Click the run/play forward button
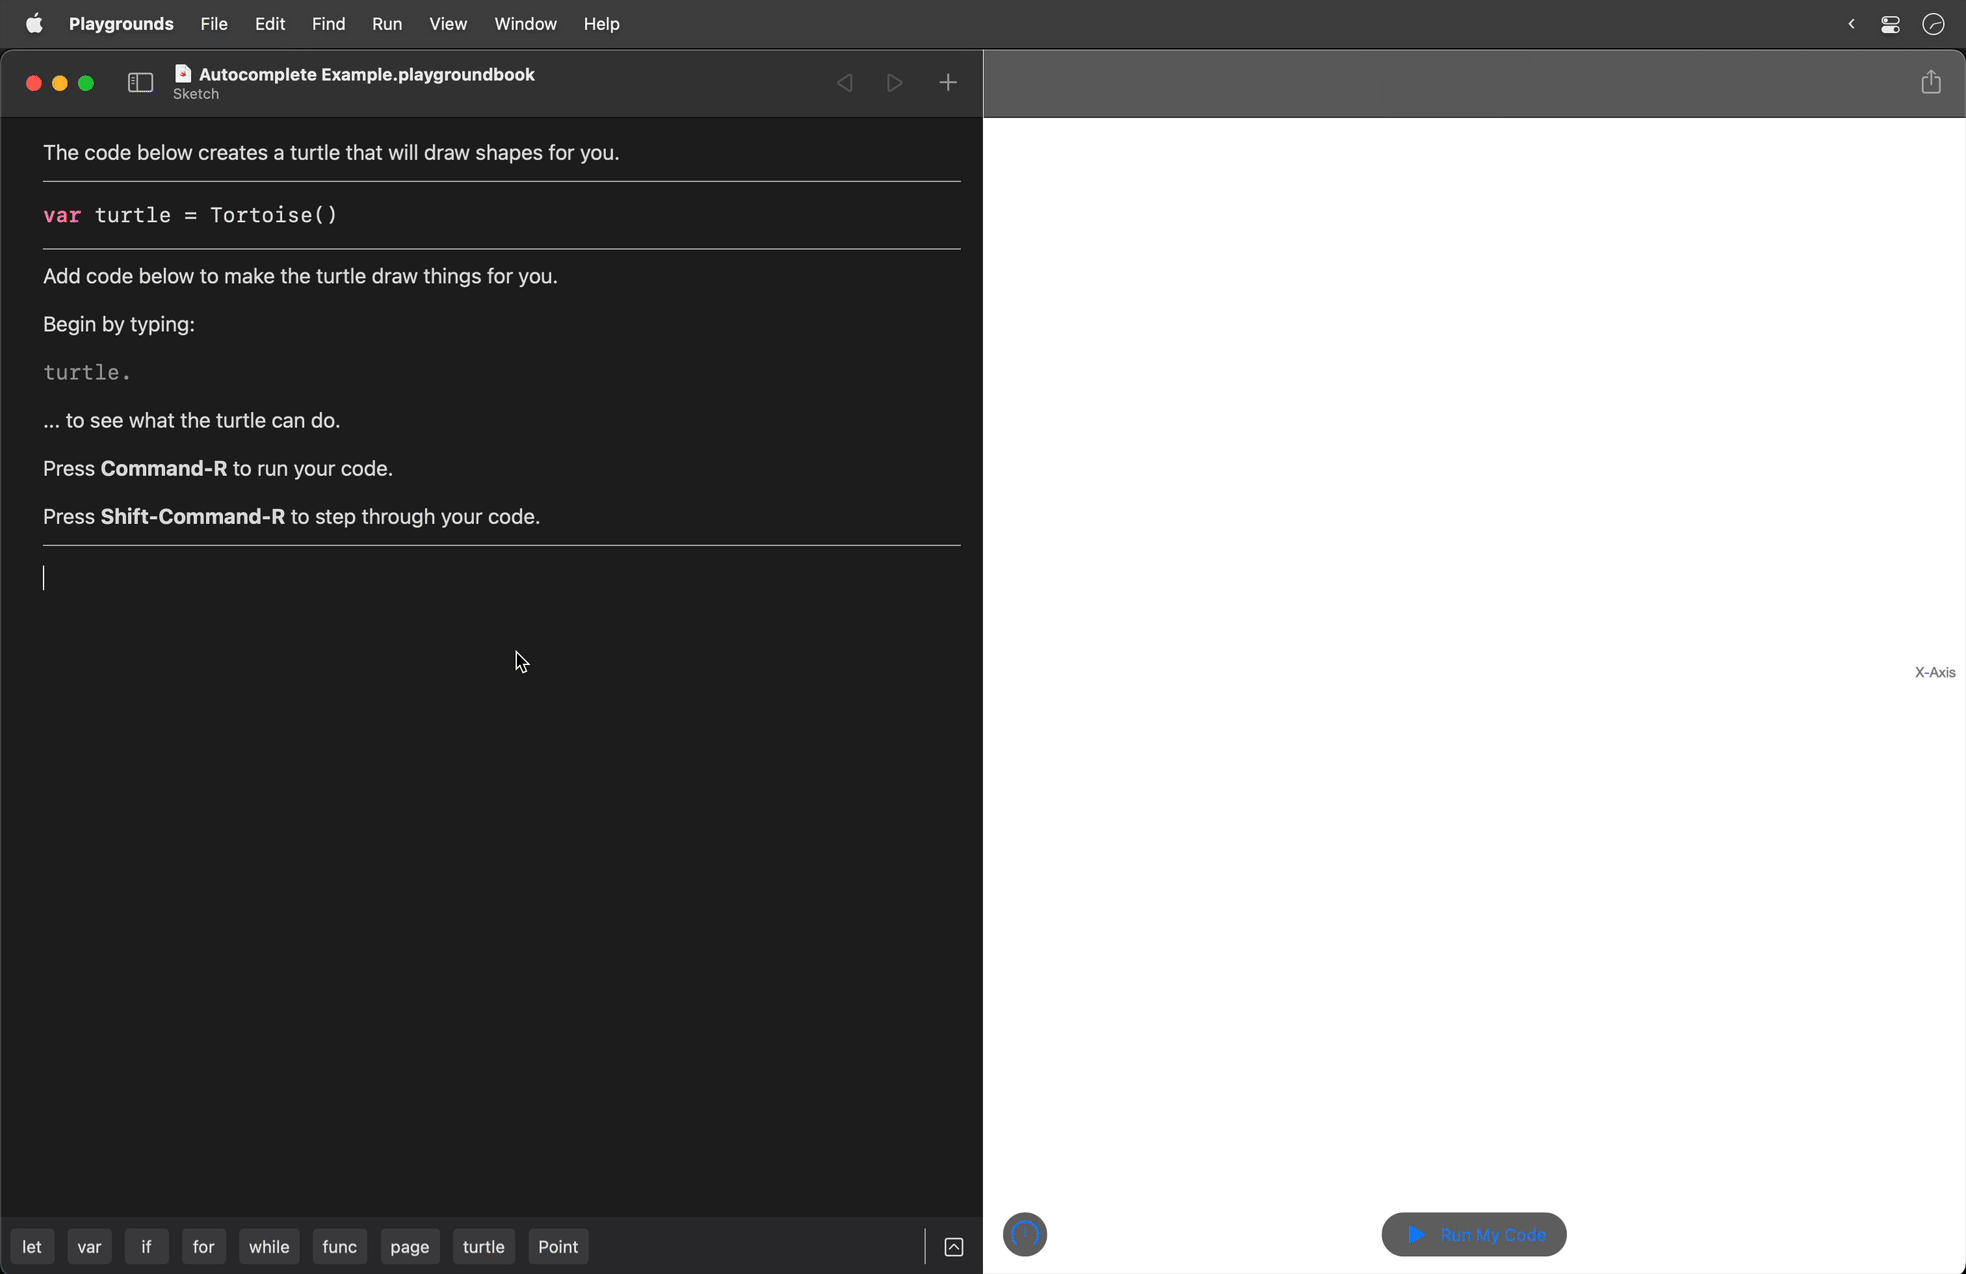The image size is (1966, 1274). point(893,82)
